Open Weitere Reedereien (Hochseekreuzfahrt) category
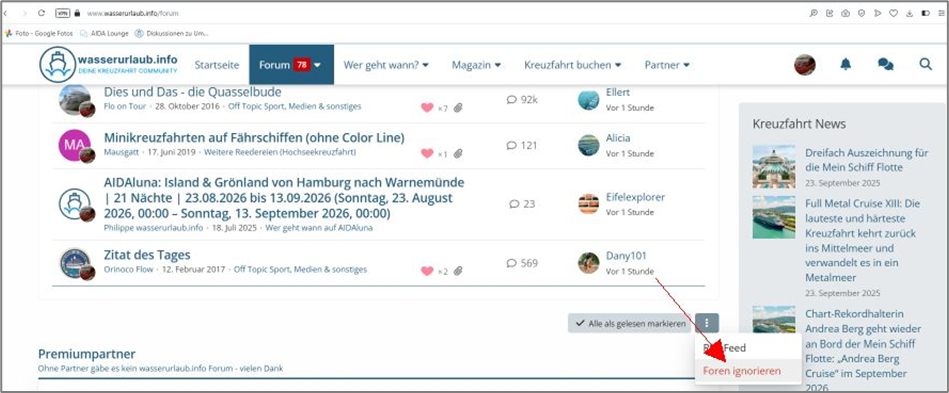Viewport: 949px width, 393px height. click(x=280, y=152)
